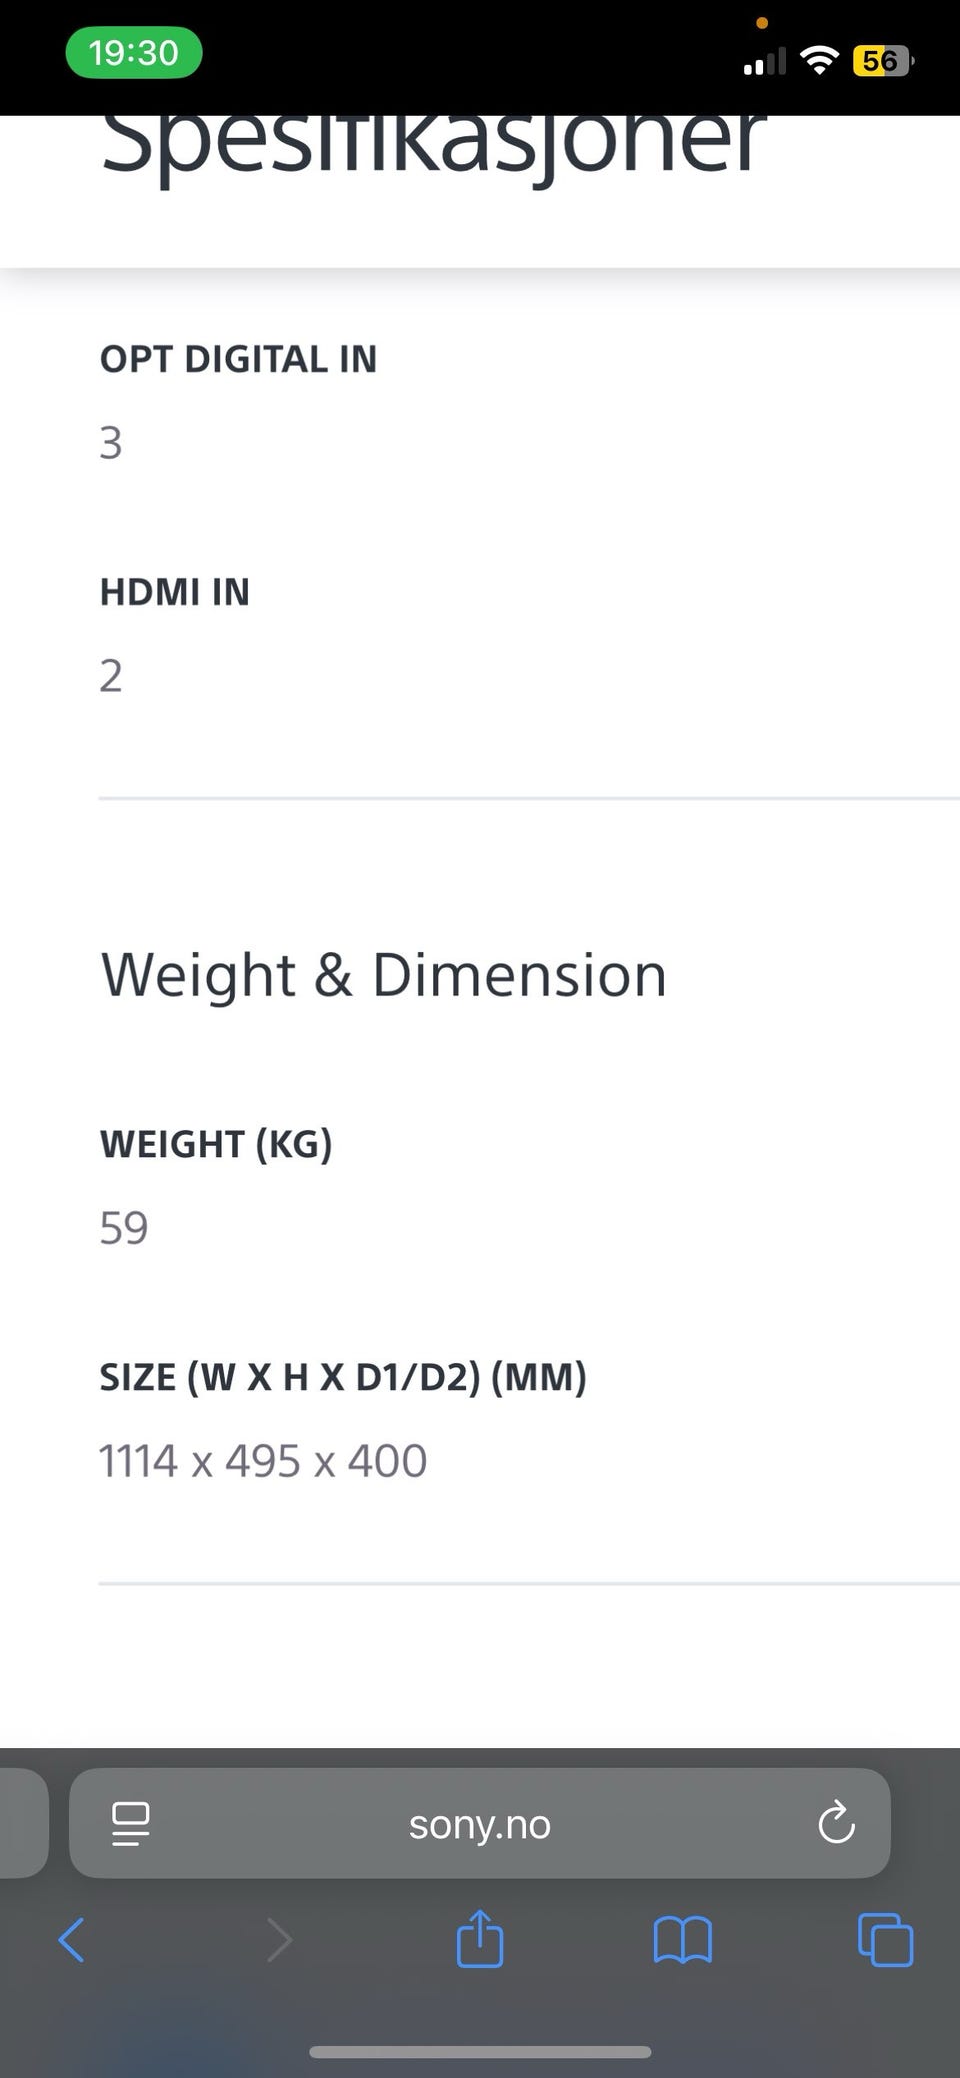Viewport: 960px width, 2078px height.
Task: Tap the WEIGHT (KG) value 59
Action: click(124, 1228)
